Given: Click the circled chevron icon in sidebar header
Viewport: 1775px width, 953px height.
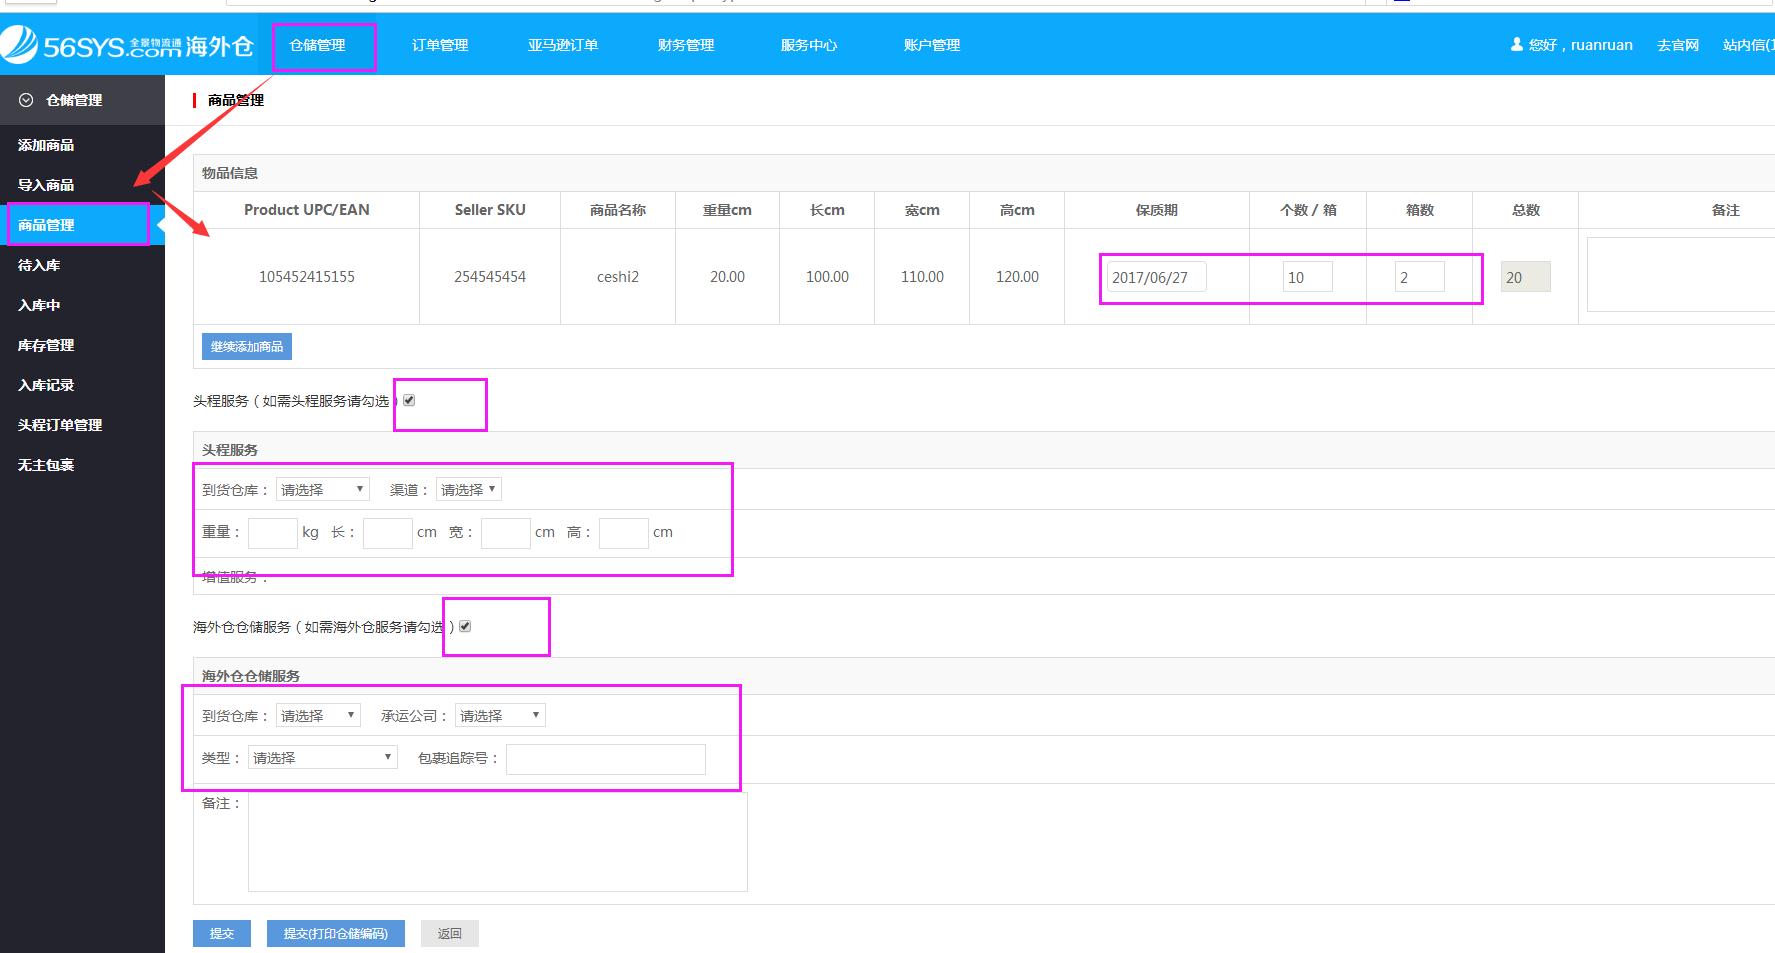Looking at the screenshot, I should (x=27, y=100).
